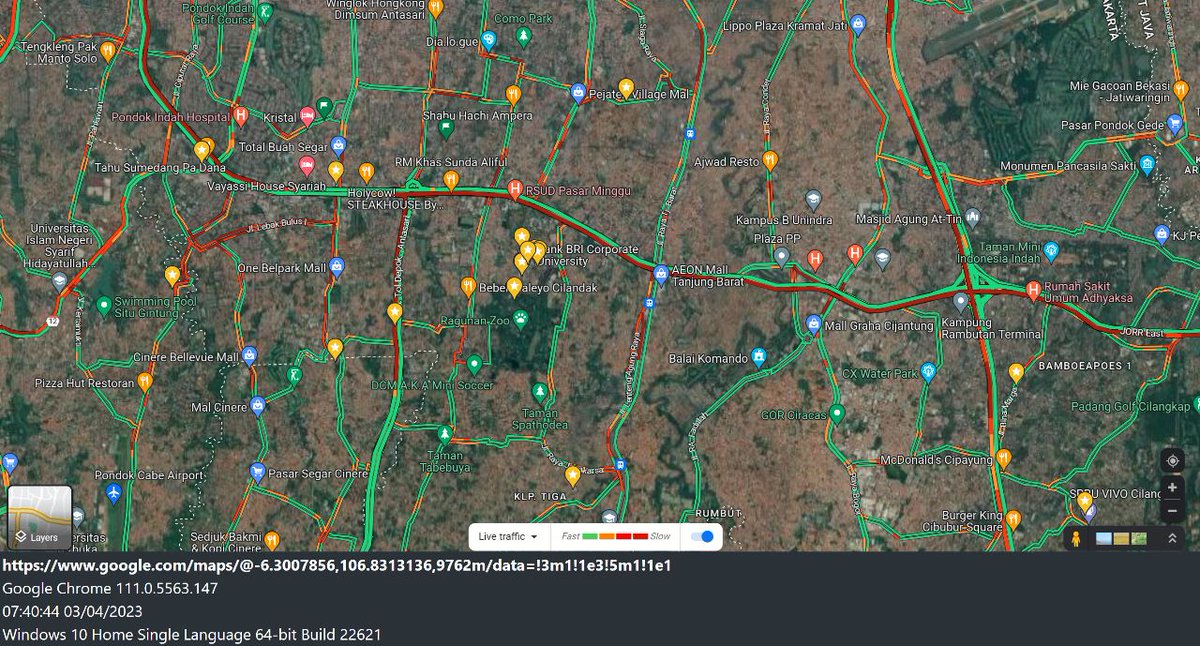Click the show your location button
1200x646 pixels.
[1172, 461]
